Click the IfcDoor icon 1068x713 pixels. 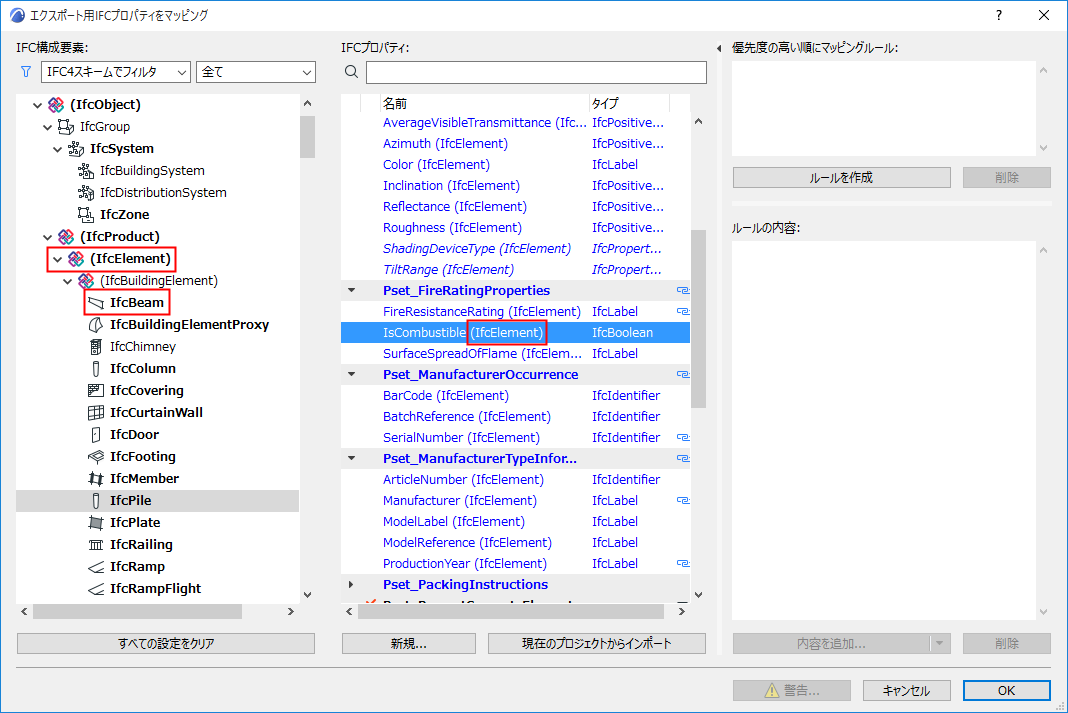coord(96,434)
